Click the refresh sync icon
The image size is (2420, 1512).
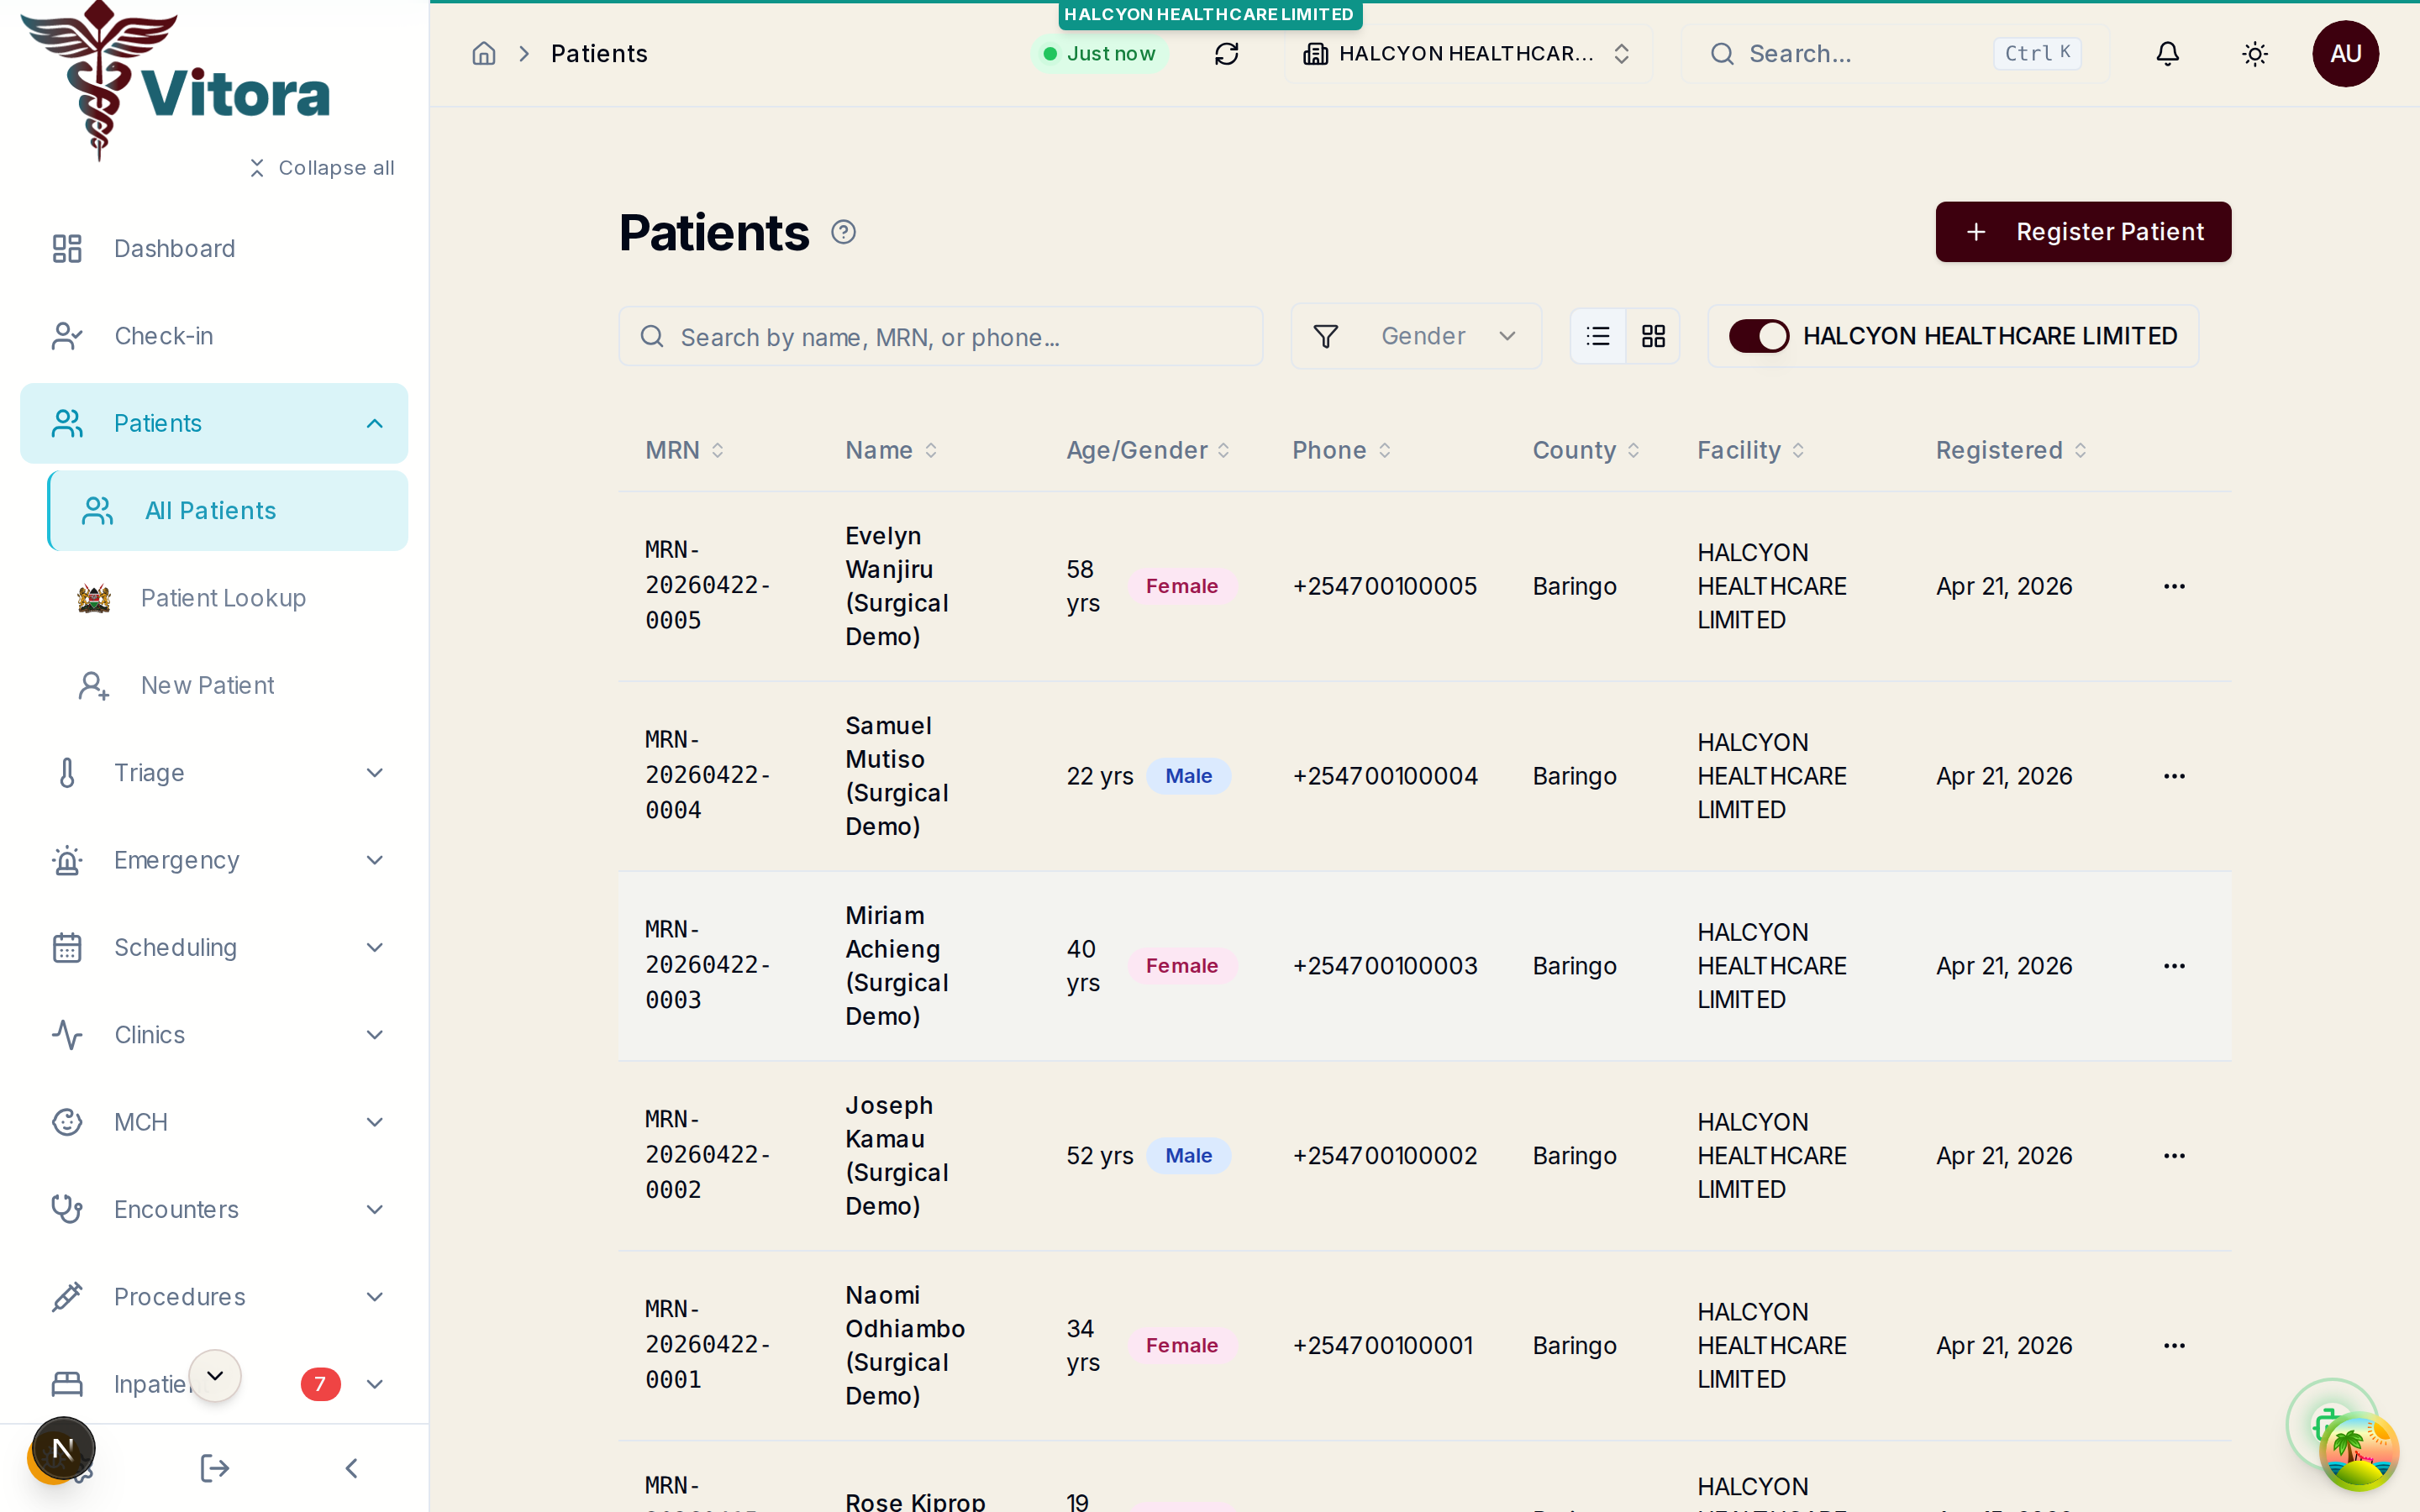[x=1226, y=54]
